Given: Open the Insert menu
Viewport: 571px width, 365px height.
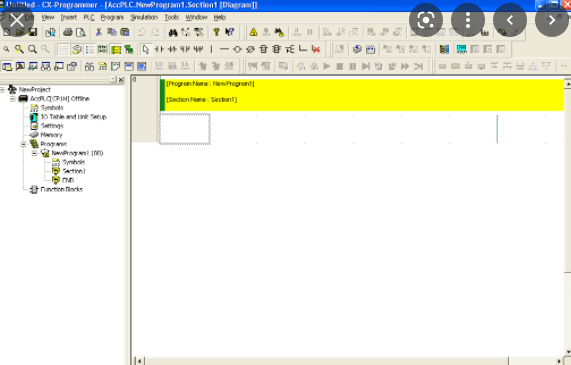Looking at the screenshot, I should [68, 17].
